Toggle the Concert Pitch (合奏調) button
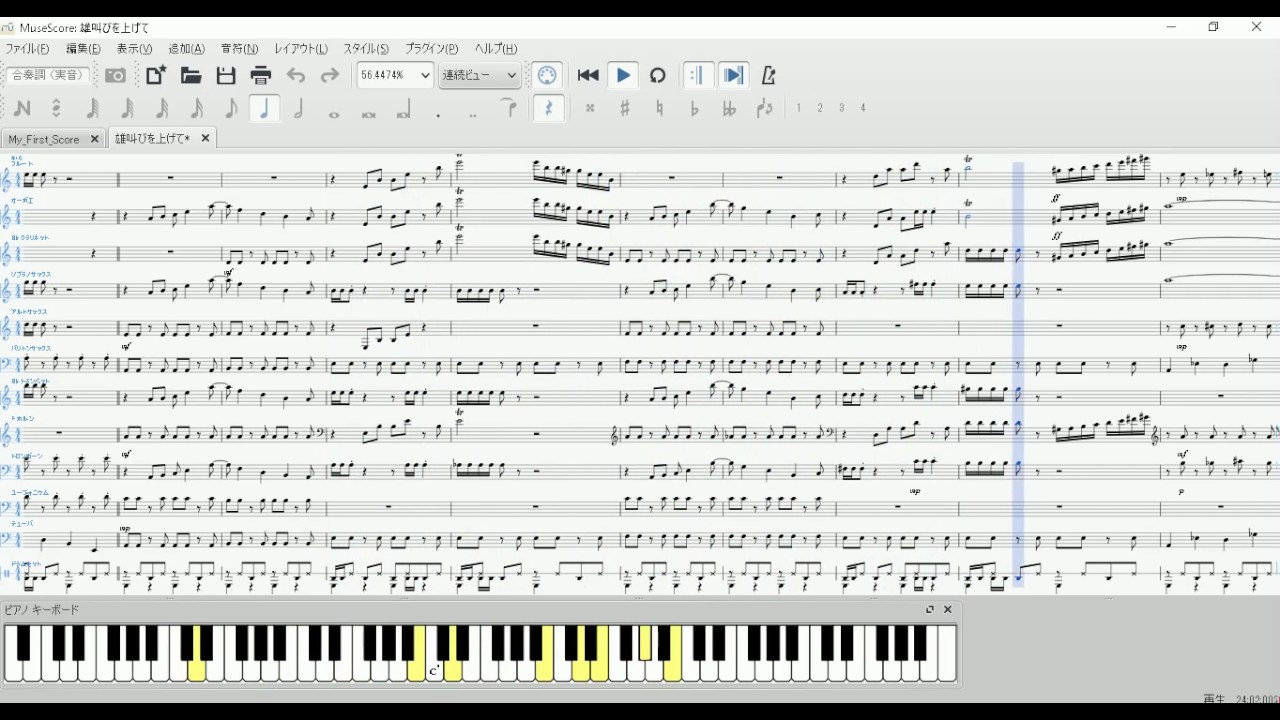This screenshot has height=720, width=1280. (x=47, y=75)
